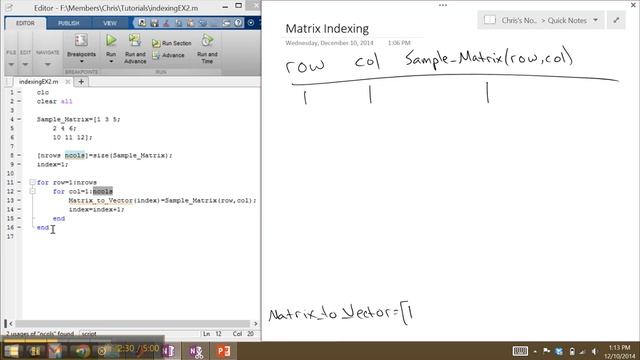The height and width of the screenshot is (360, 640).
Task: Click 'index=index+1;' on line 14
Action: (96, 209)
